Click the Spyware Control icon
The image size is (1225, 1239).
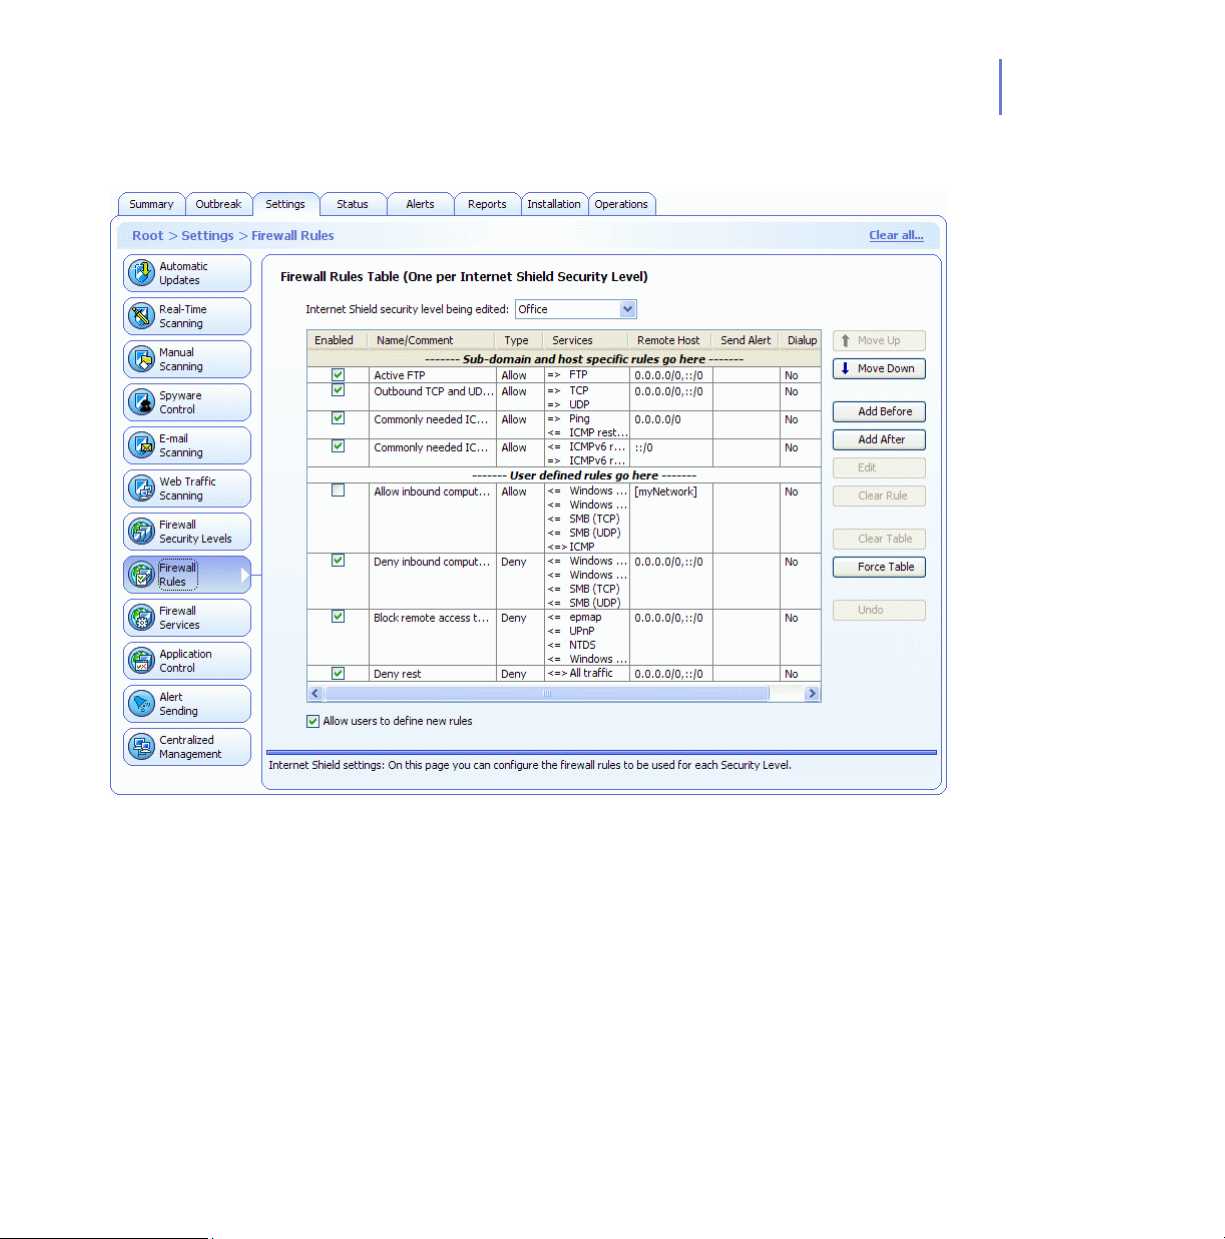pyautogui.click(x=142, y=402)
